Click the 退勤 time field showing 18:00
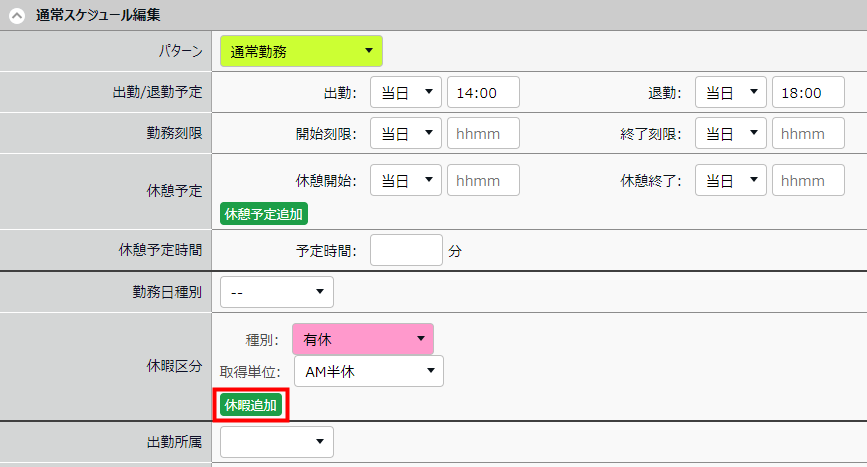Viewport: 867px width, 467px height. (808, 93)
